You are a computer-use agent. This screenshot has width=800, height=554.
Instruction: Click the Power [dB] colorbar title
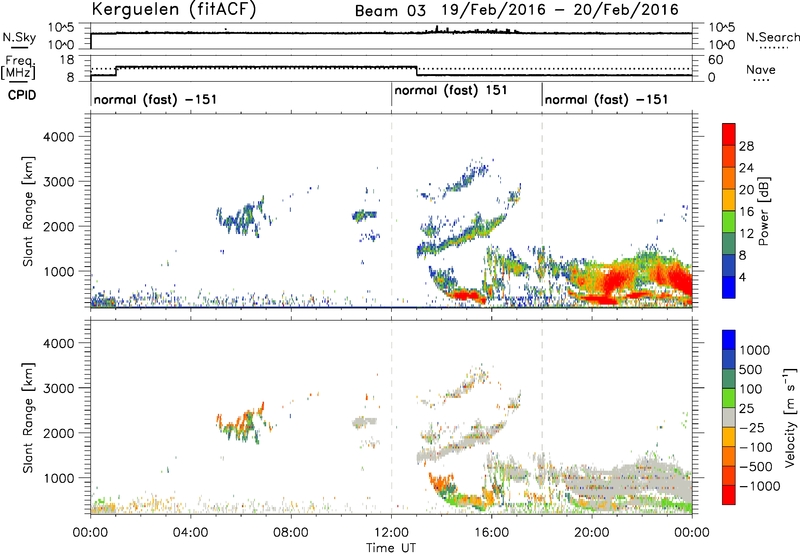coord(763,211)
